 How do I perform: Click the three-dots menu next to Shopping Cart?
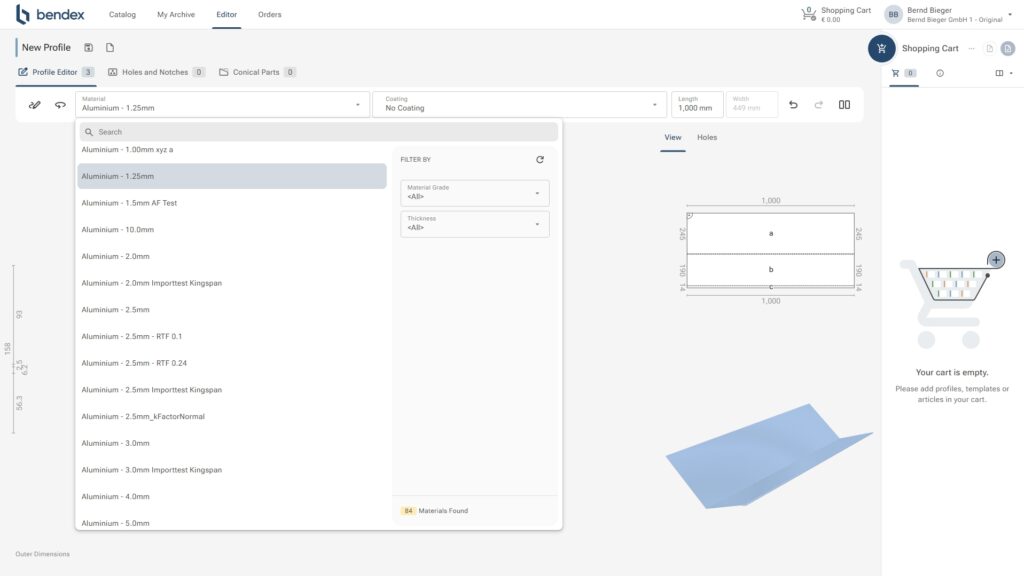point(970,48)
